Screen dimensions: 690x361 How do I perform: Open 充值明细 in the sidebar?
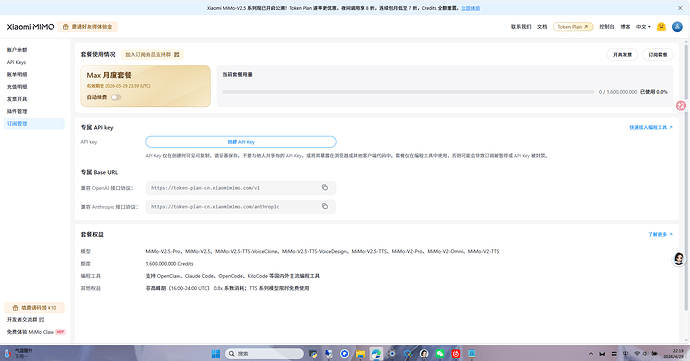(17, 87)
